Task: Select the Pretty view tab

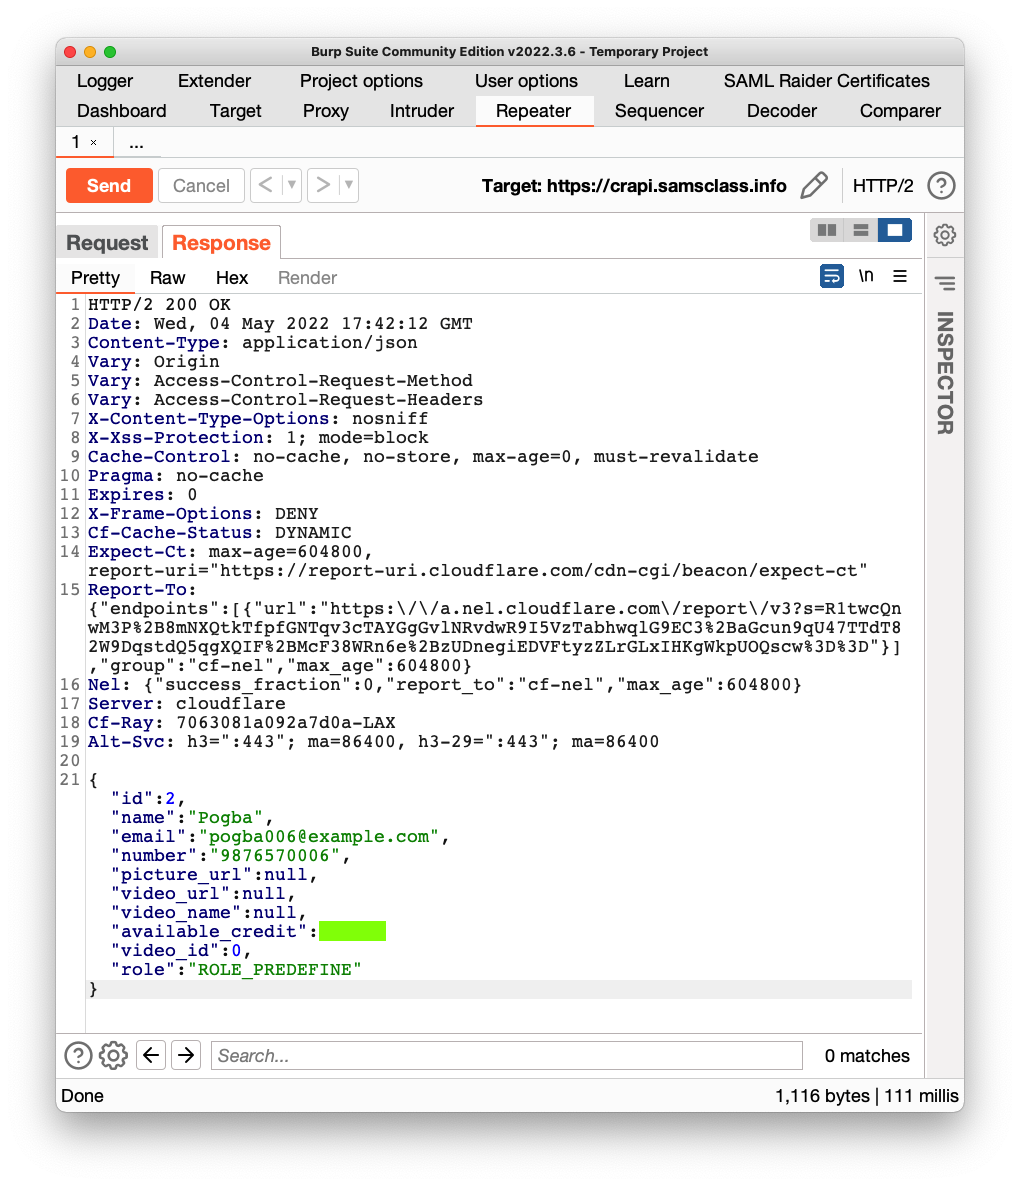Action: (x=95, y=278)
